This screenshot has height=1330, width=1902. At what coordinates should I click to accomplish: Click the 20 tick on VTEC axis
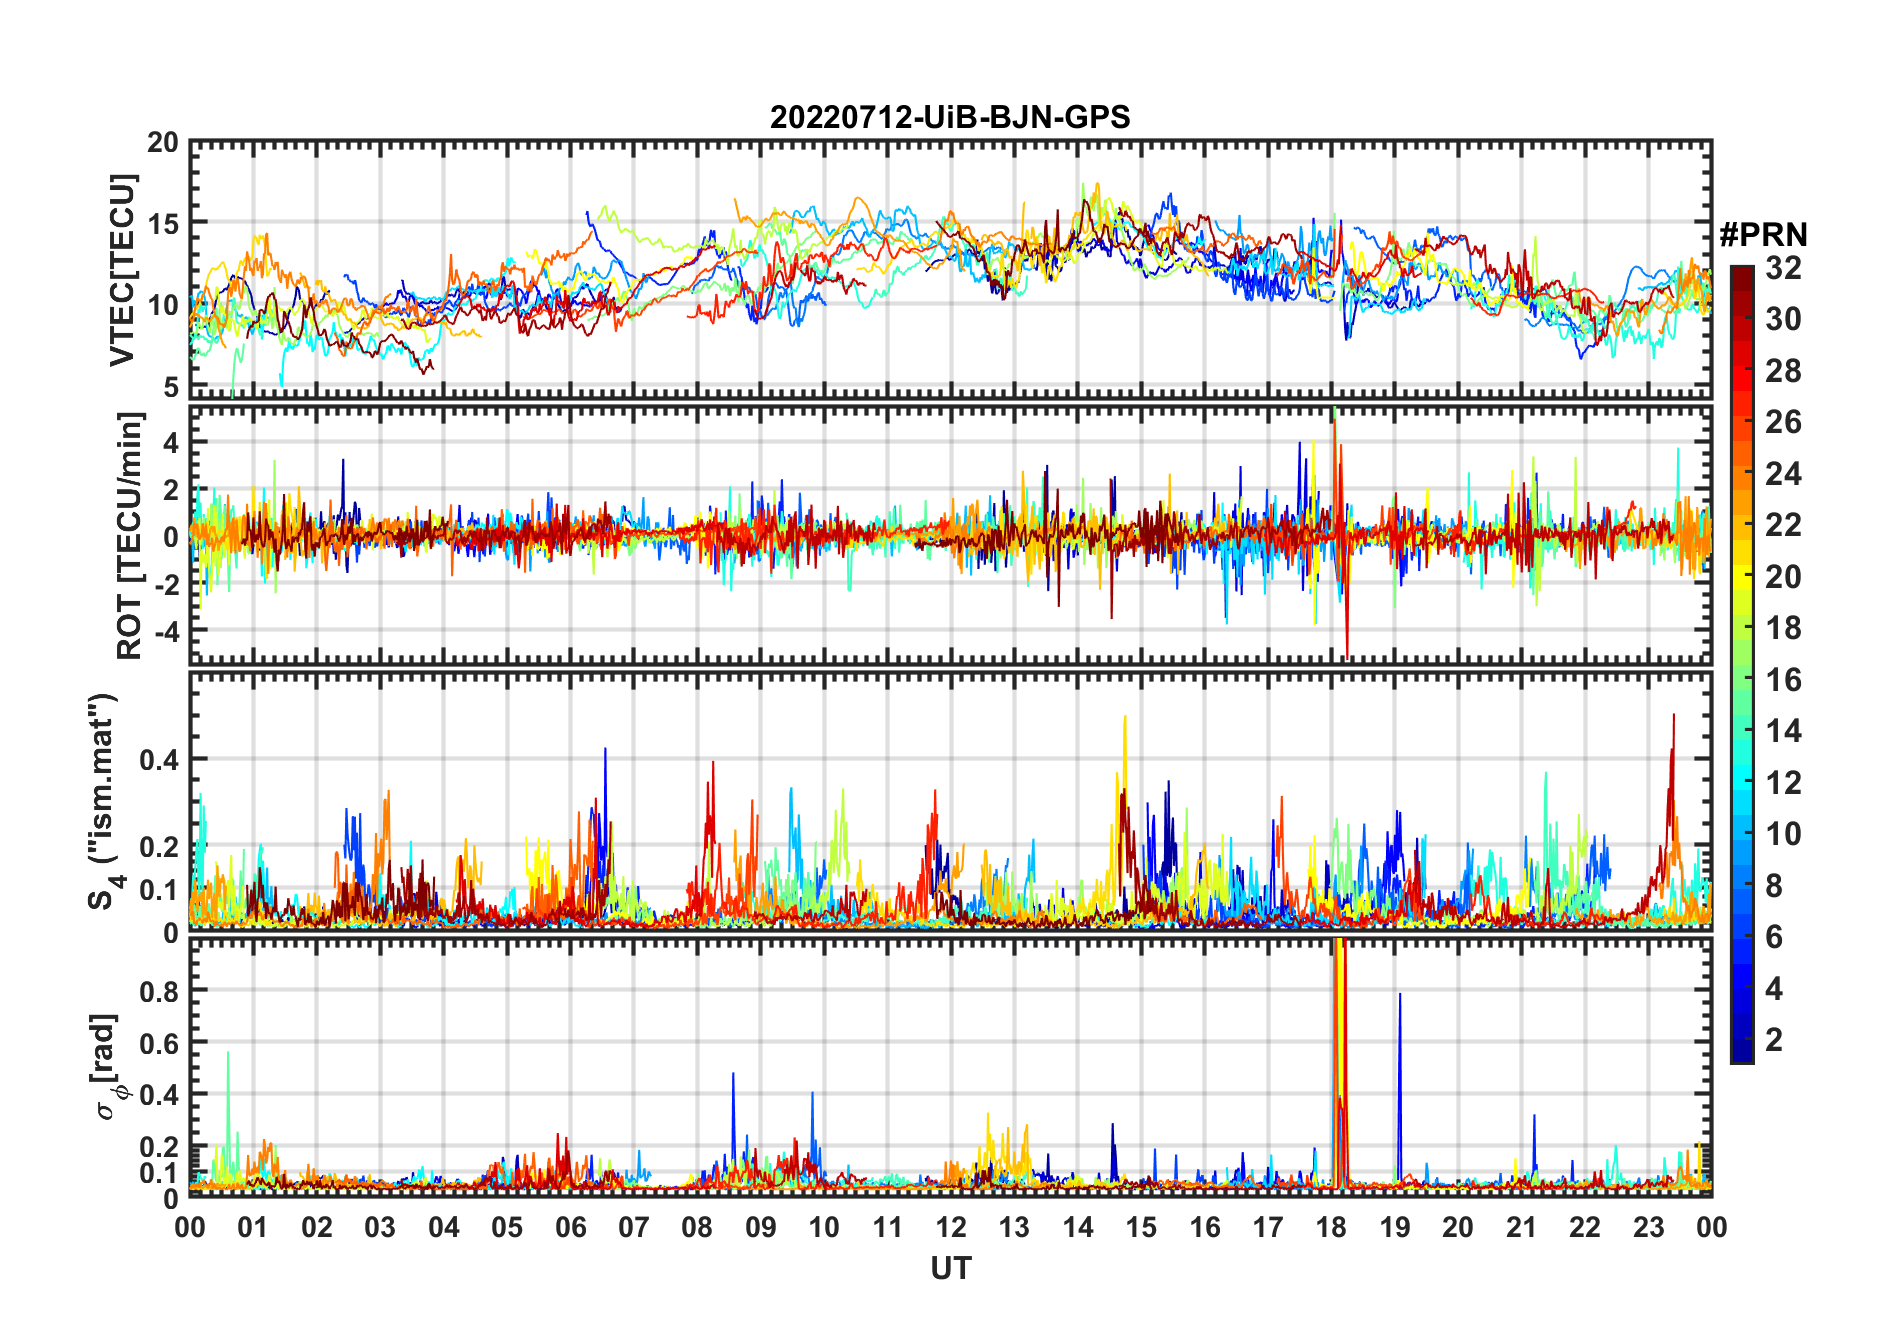pyautogui.click(x=163, y=143)
